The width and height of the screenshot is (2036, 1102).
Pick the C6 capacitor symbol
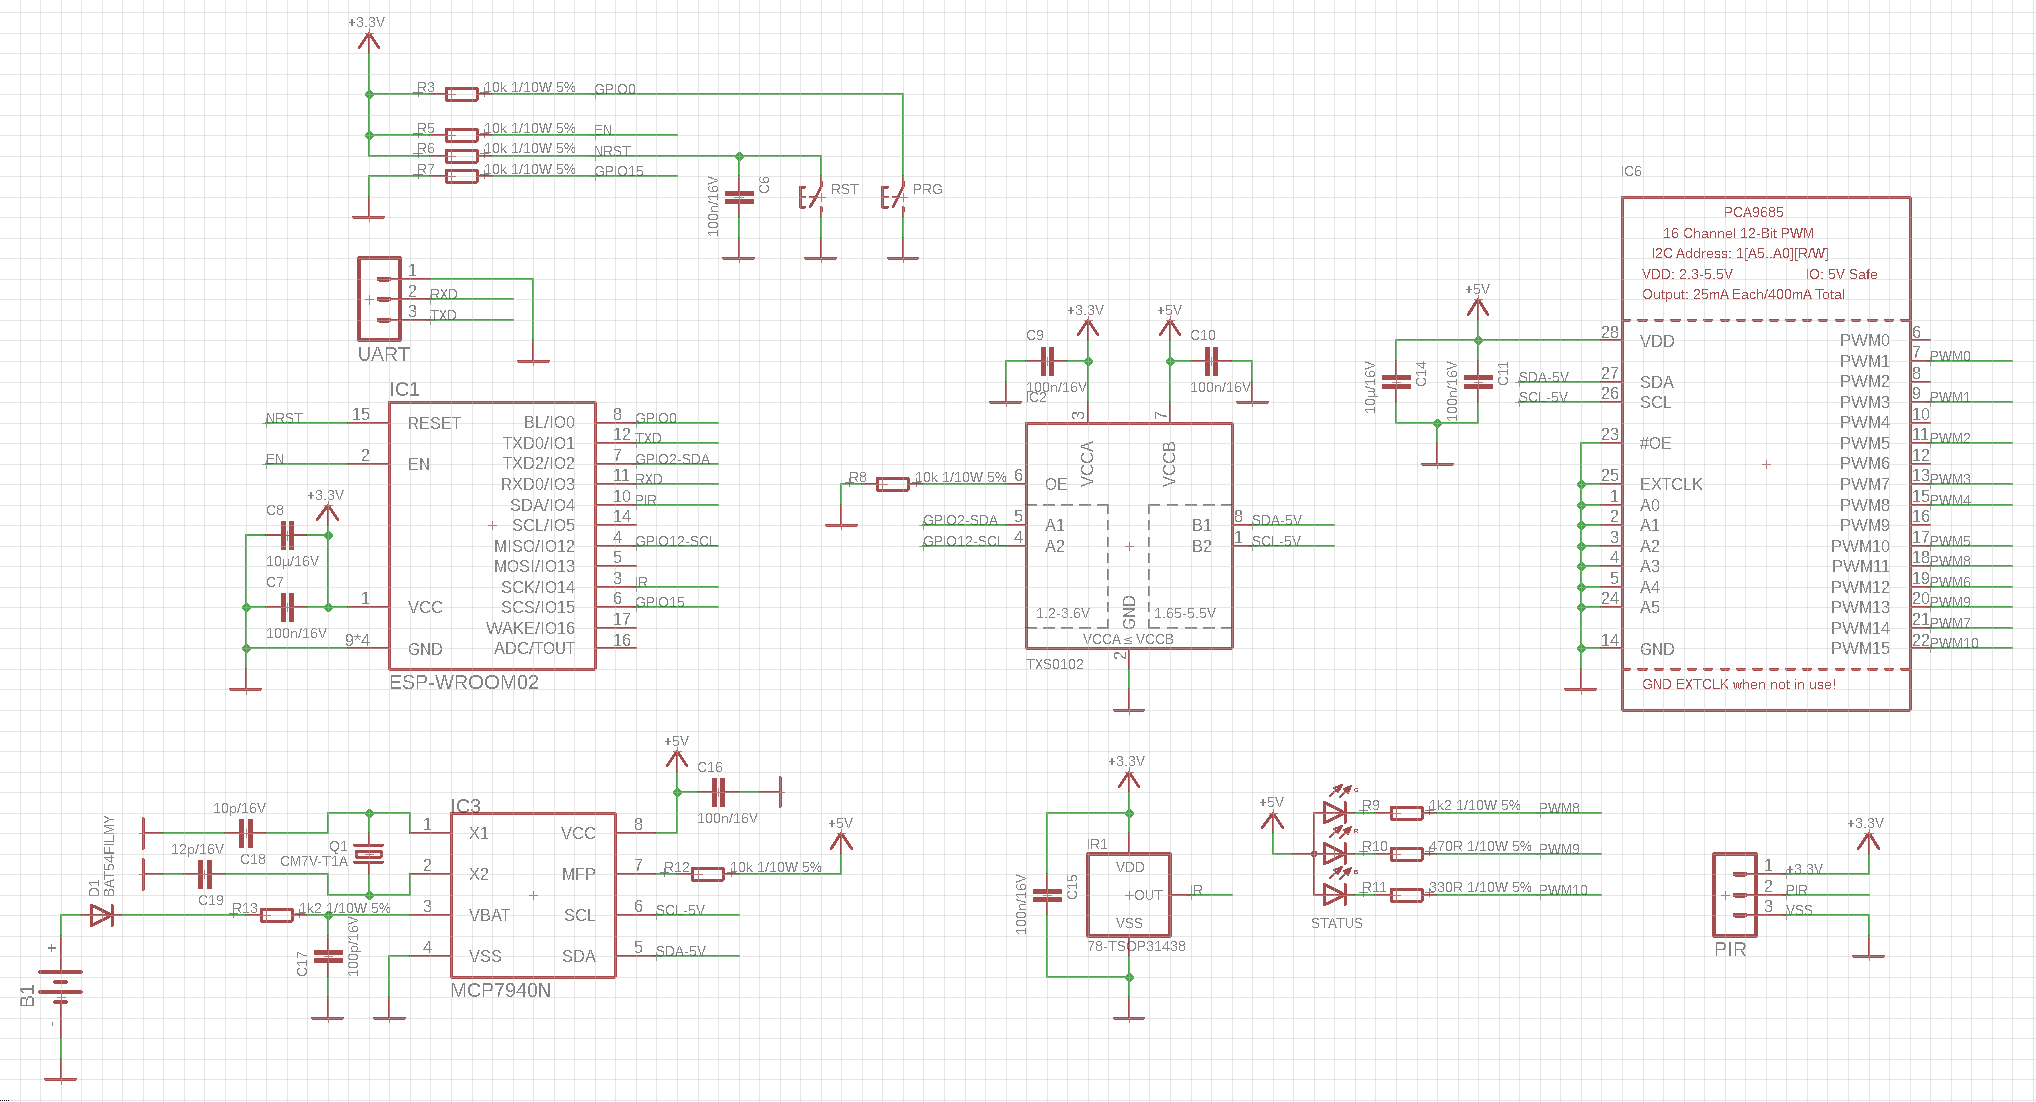pyautogui.click(x=739, y=197)
